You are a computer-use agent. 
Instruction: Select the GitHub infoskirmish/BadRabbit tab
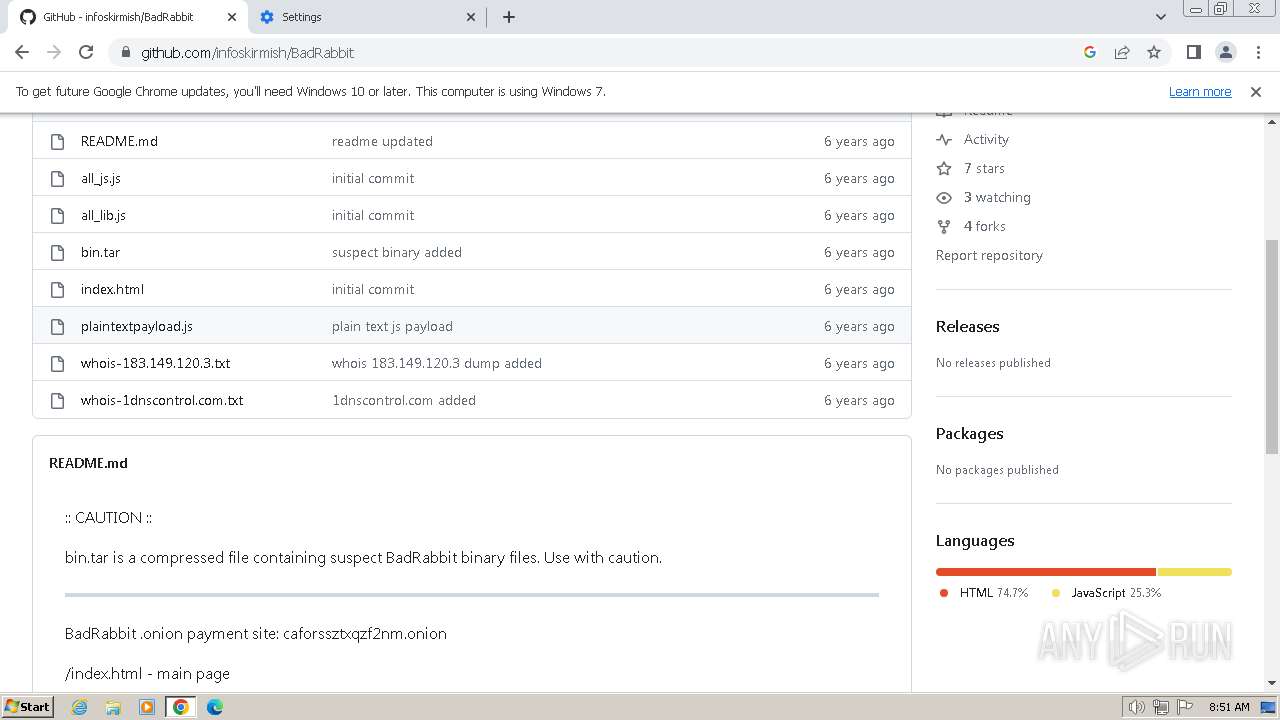click(127, 17)
